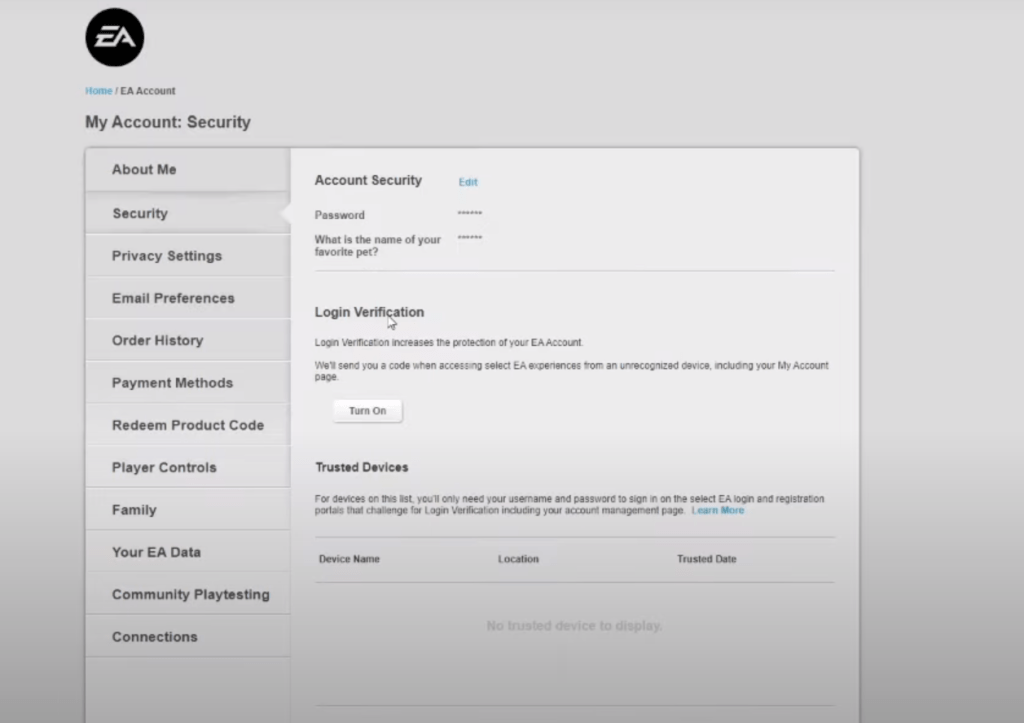Go to the Home breadcrumb link

click(99, 91)
